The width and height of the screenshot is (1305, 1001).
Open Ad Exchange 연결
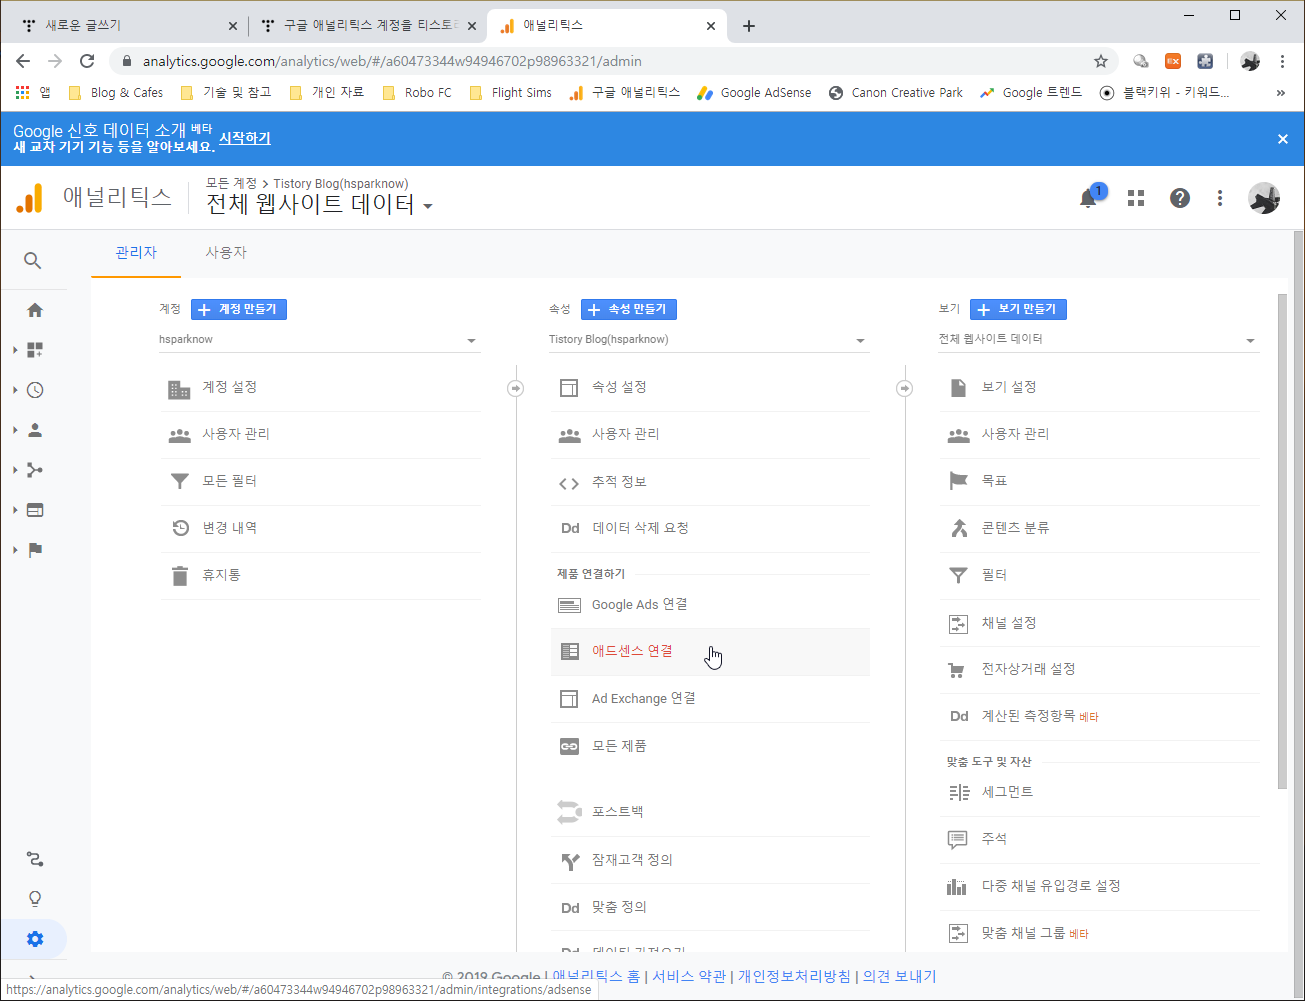[x=710, y=699]
